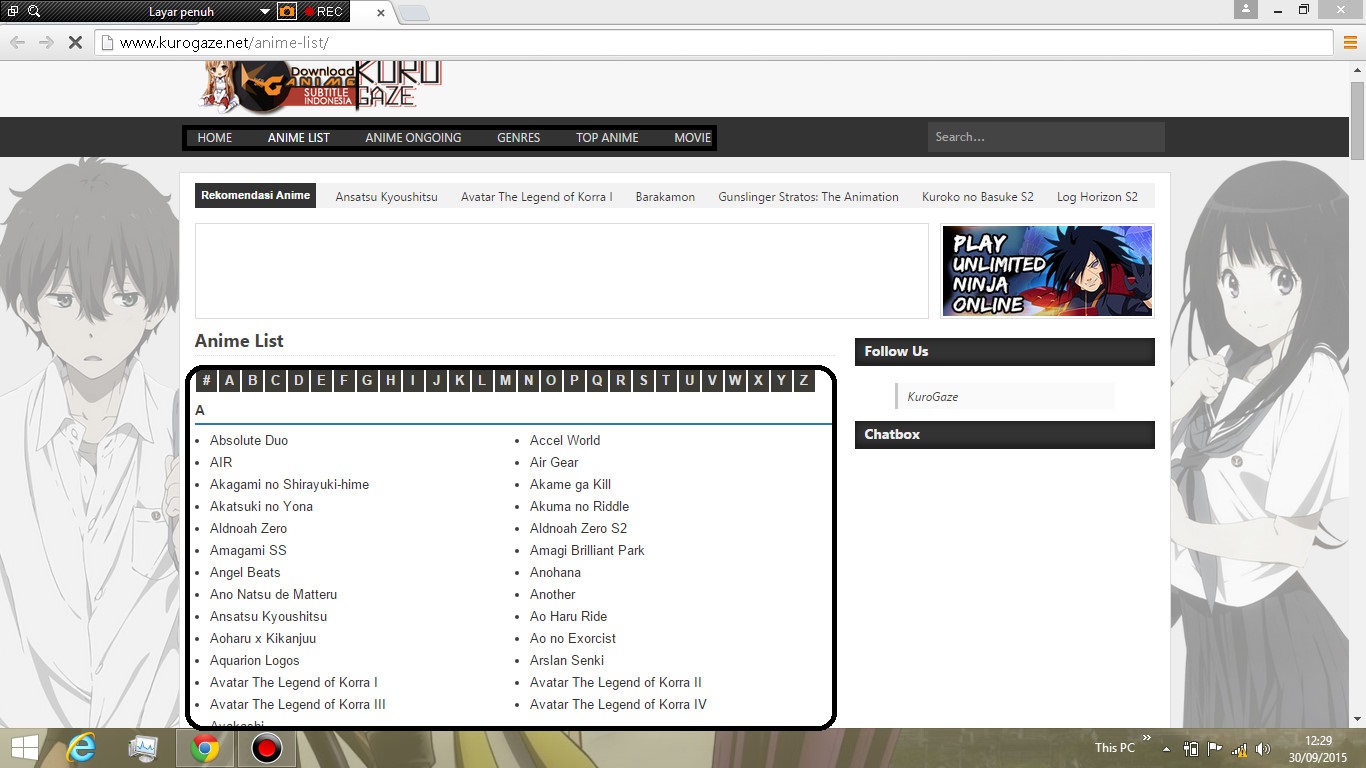Start recording with the REC button
Screen dimensions: 1366x768
(323, 12)
